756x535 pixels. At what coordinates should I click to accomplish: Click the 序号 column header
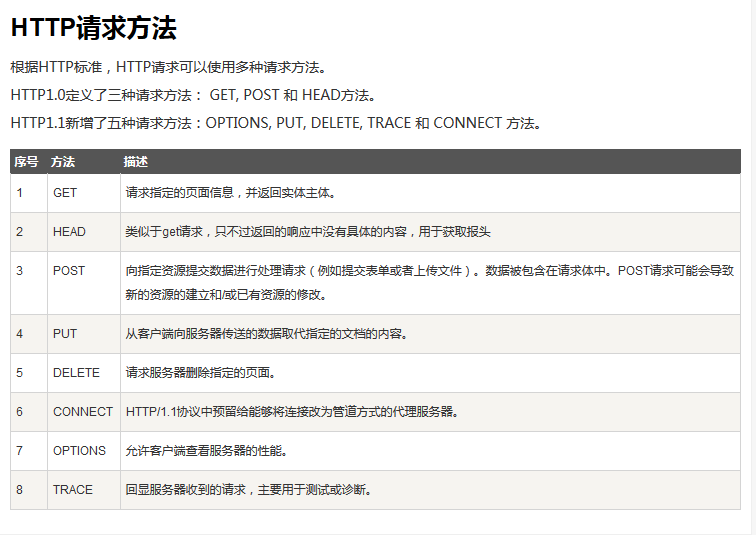pos(26,161)
